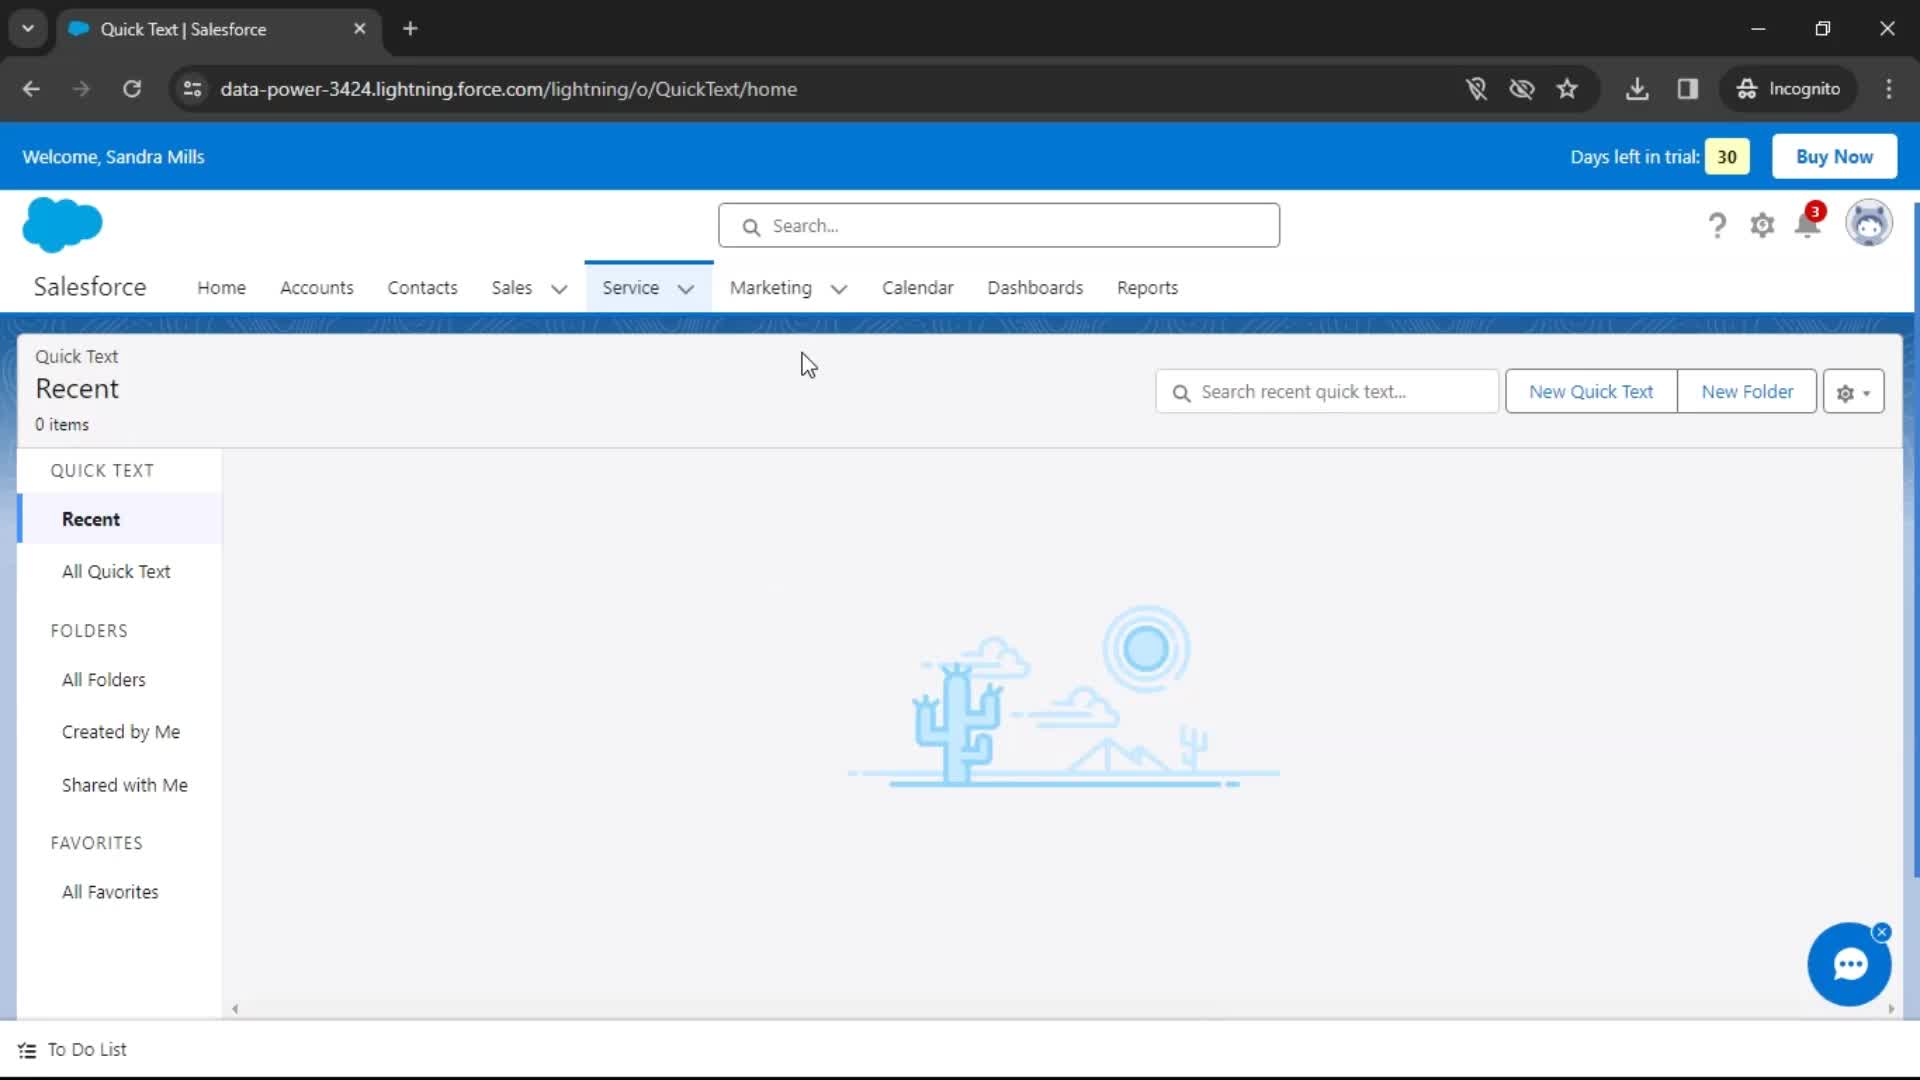Focus the Search recent quick text field
Screen dimensions: 1920x1080
(1327, 392)
